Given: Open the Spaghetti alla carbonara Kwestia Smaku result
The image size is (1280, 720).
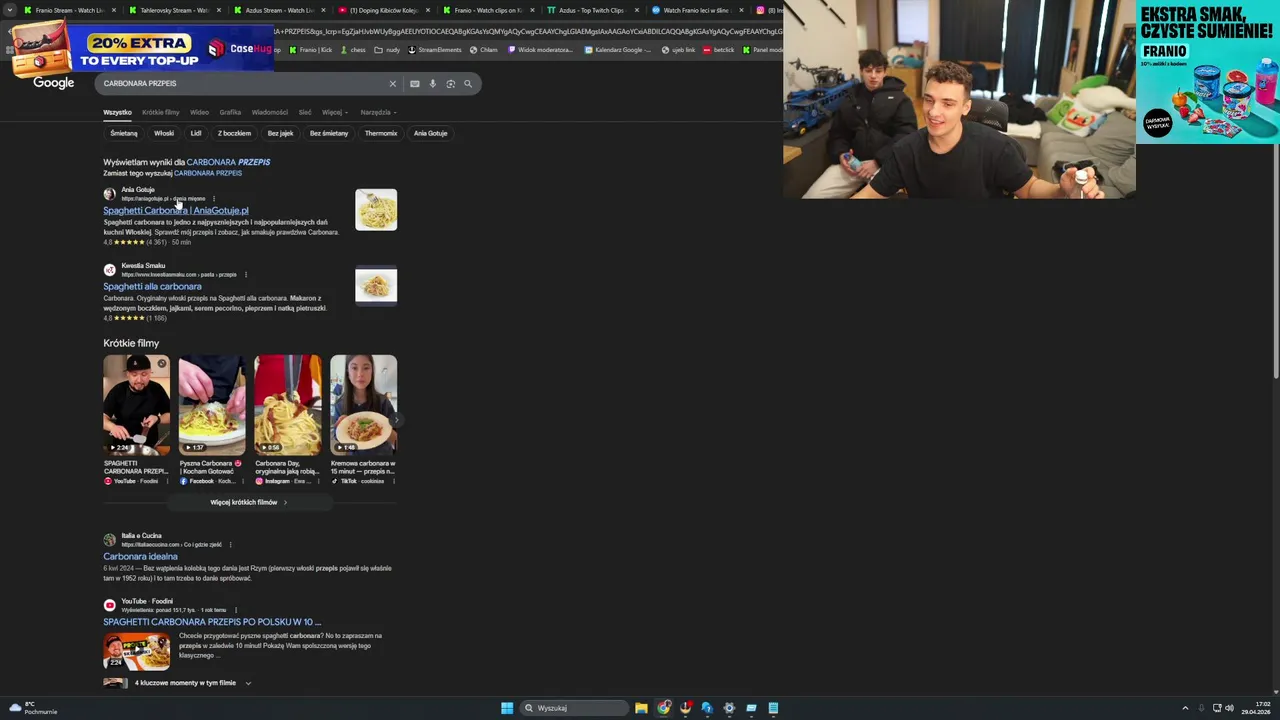Looking at the screenshot, I should [152, 286].
